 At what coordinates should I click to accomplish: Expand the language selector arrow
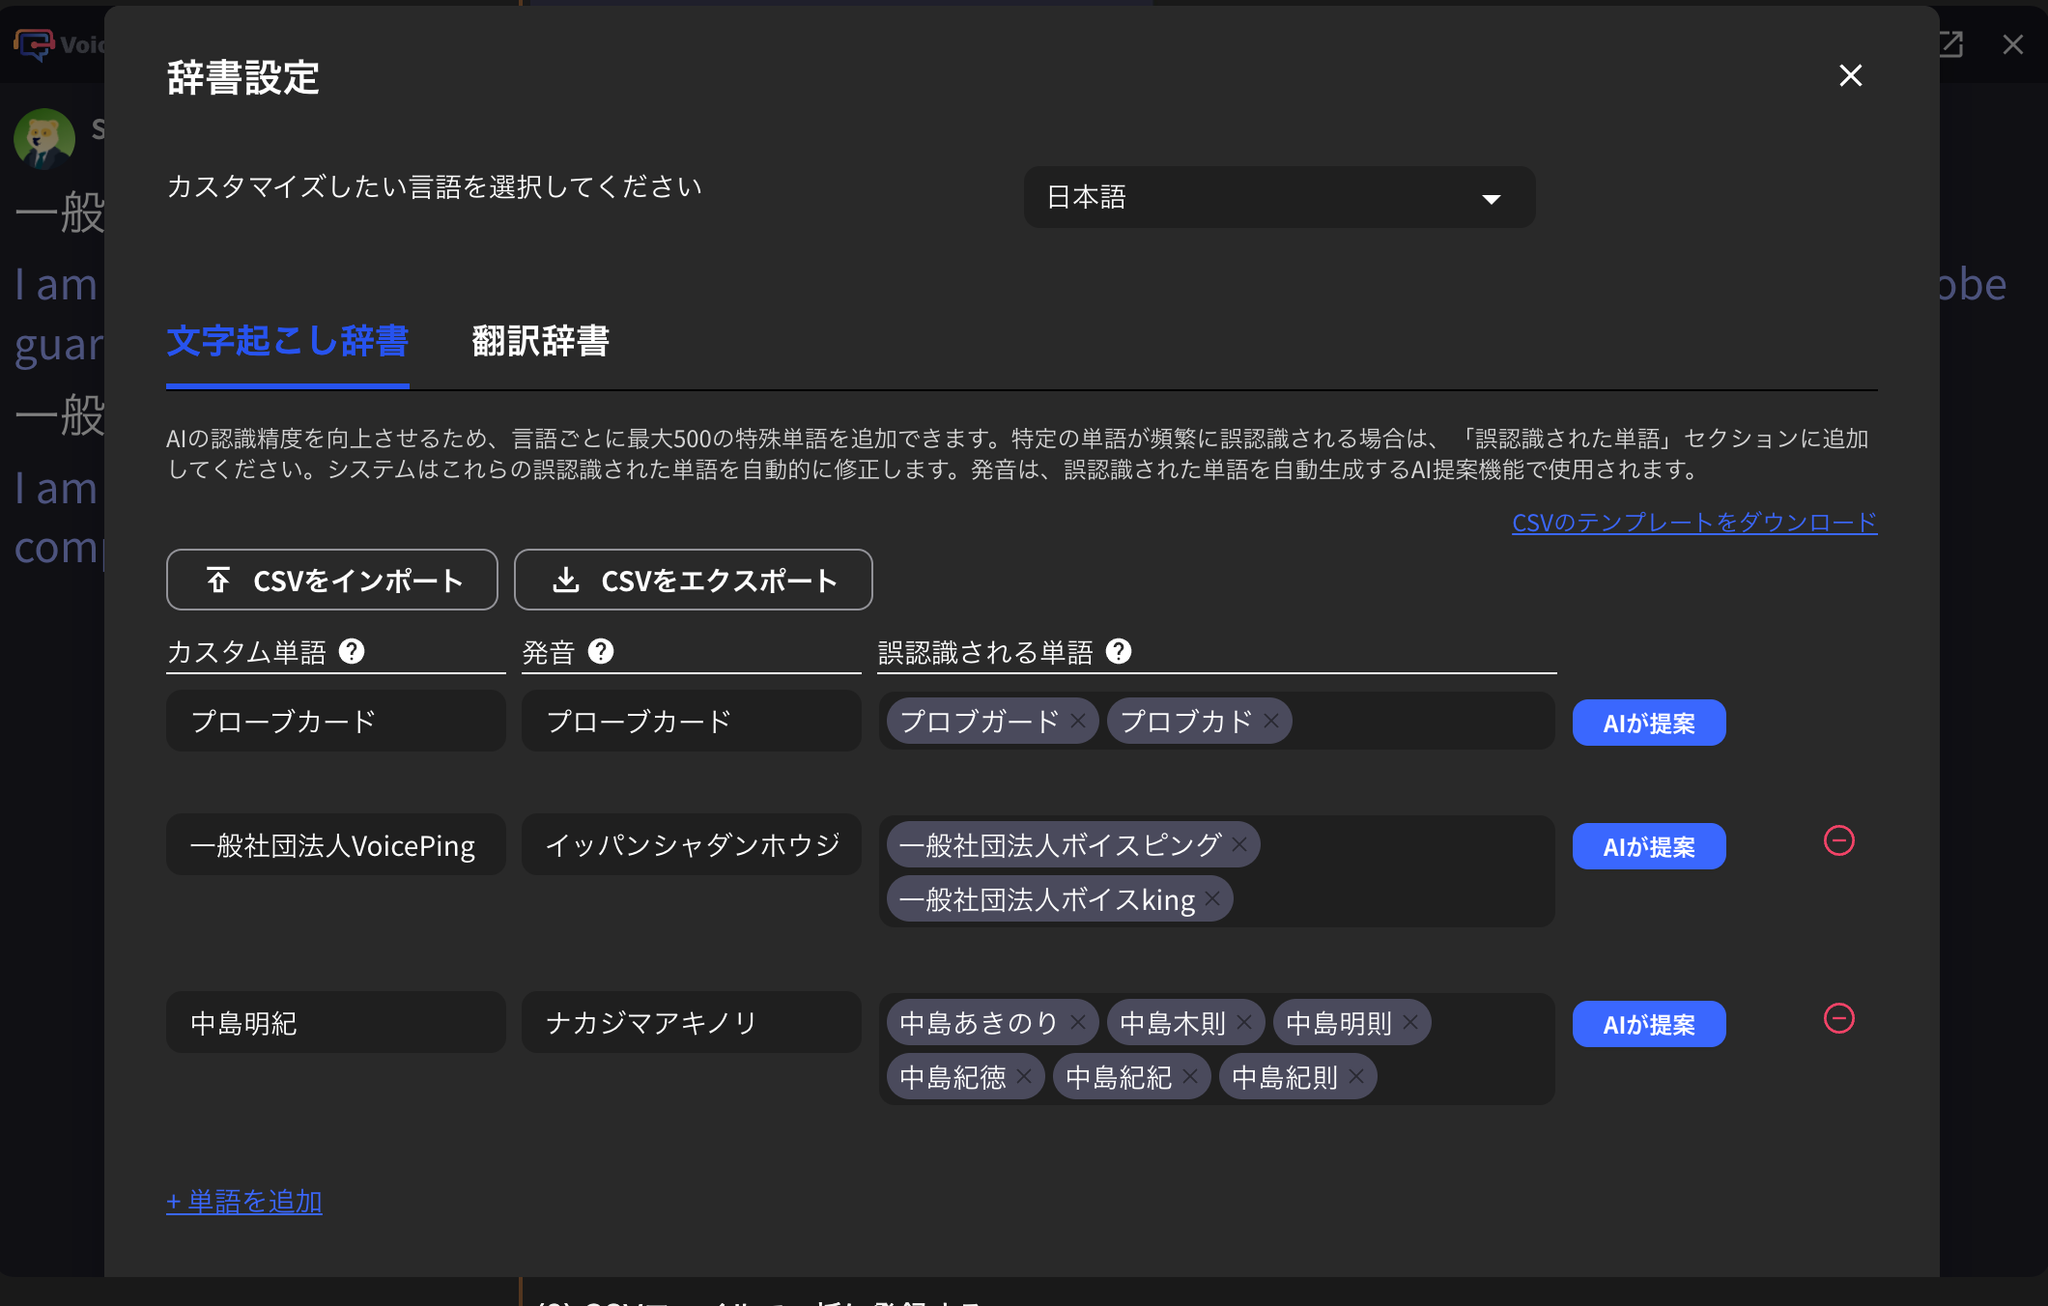1490,199
